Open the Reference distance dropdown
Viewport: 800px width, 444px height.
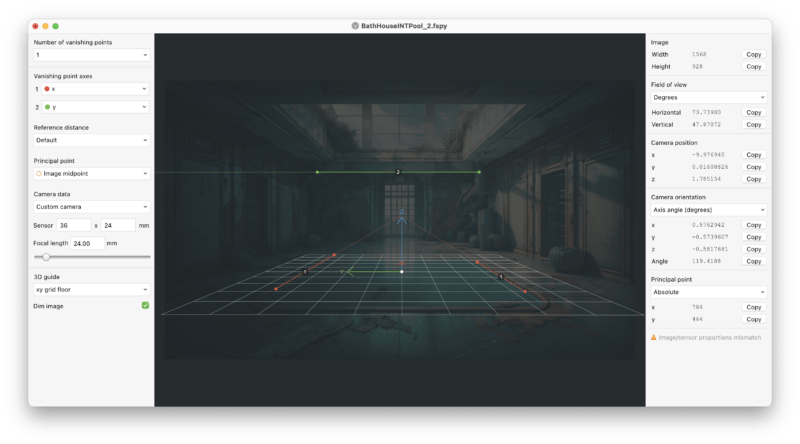(91, 140)
